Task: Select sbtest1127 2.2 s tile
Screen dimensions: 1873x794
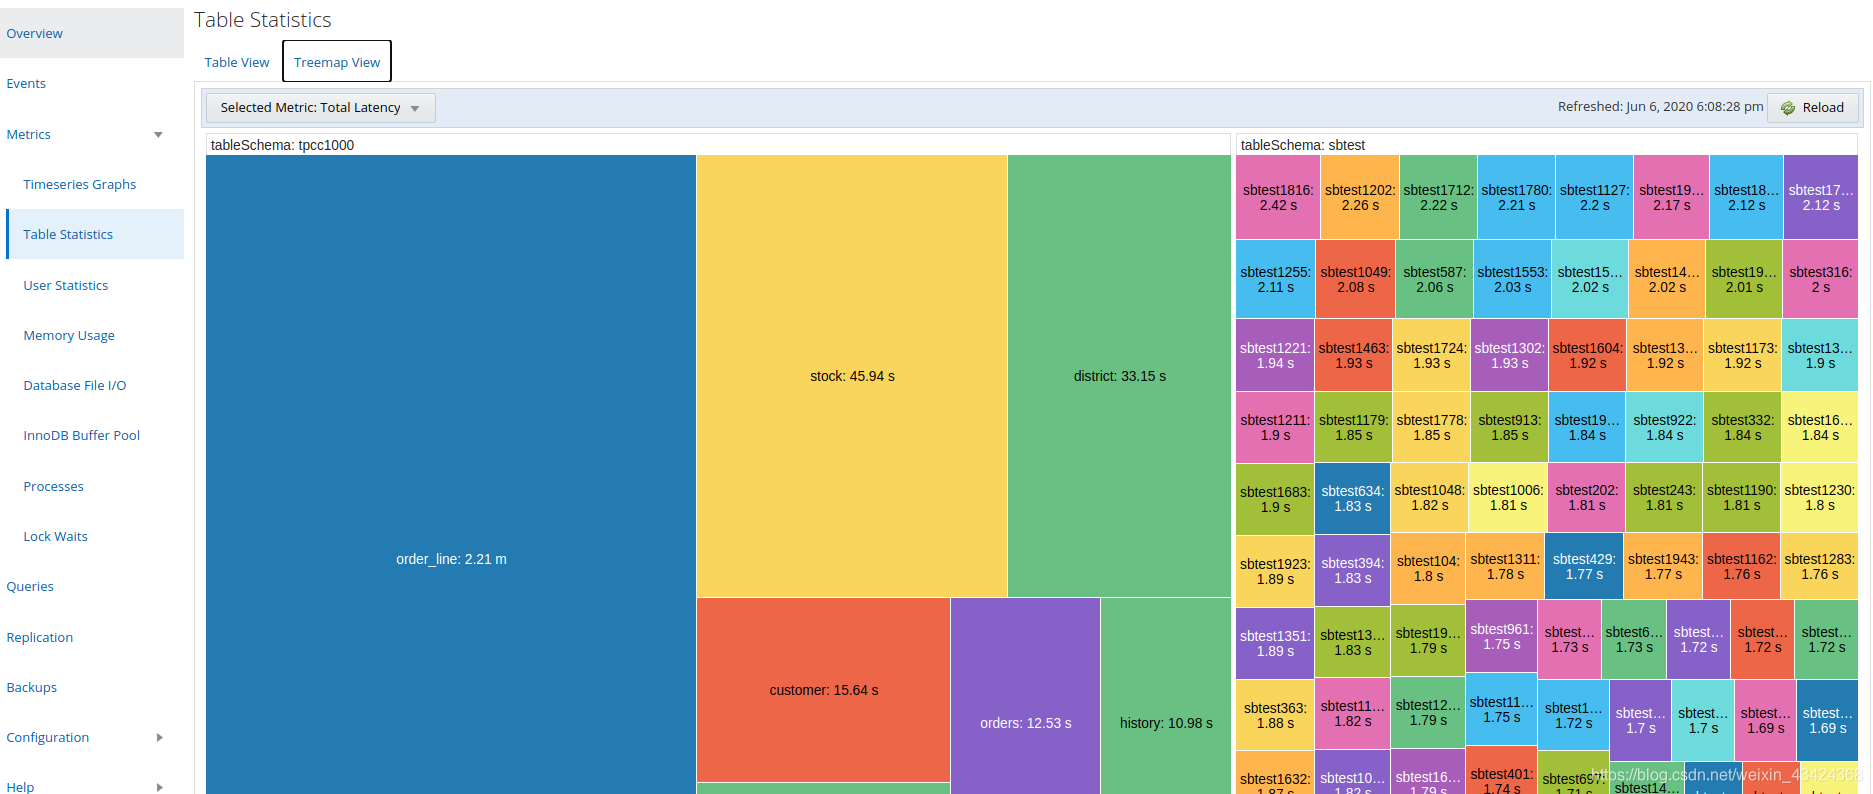Action: pyautogui.click(x=1594, y=197)
